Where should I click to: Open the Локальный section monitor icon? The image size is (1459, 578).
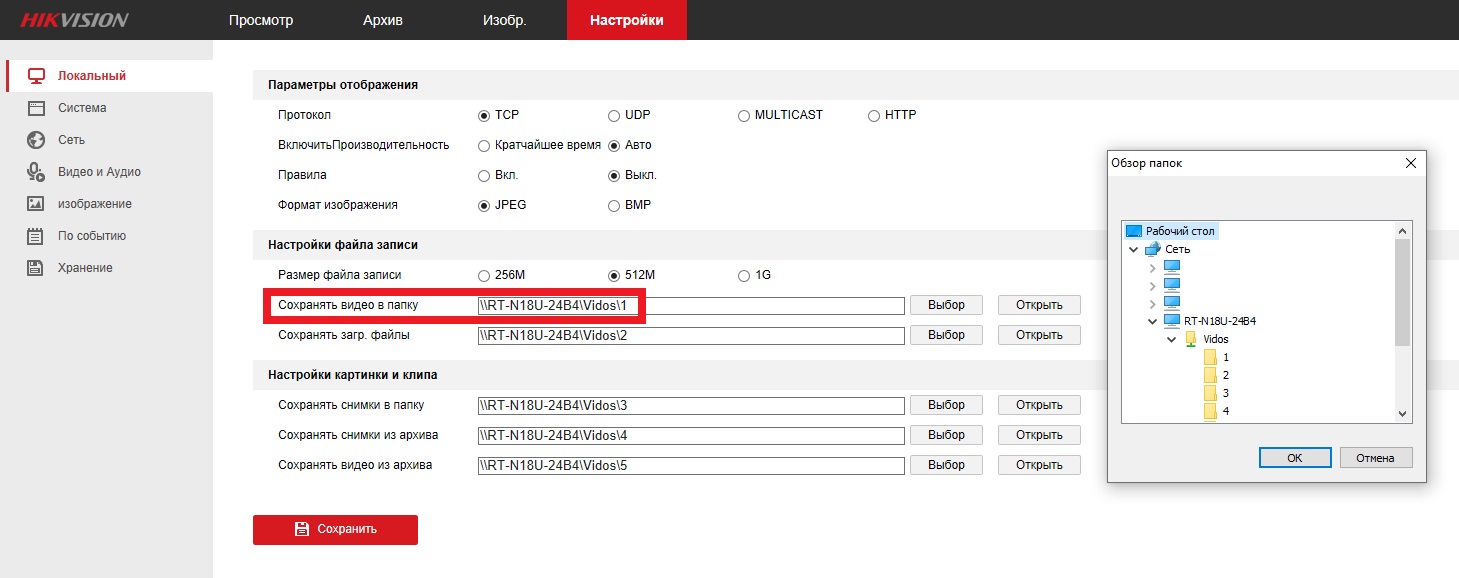pyautogui.click(x=36, y=76)
